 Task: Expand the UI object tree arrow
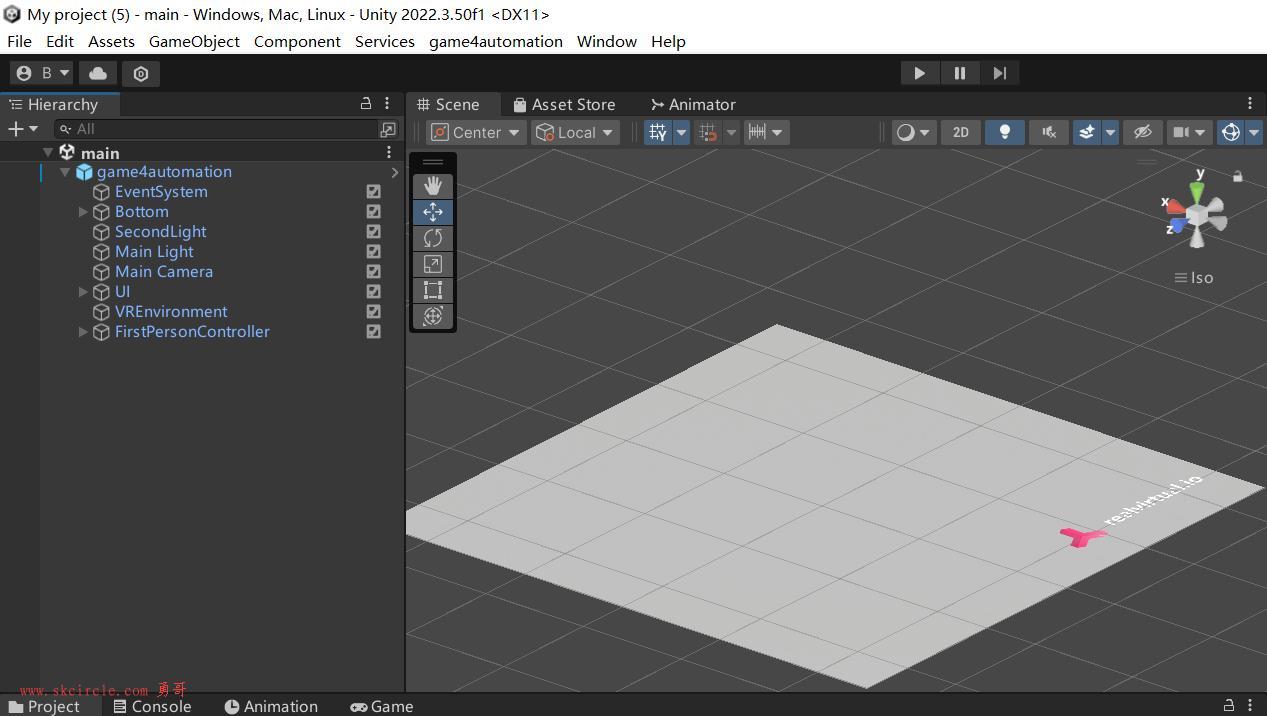(x=83, y=291)
